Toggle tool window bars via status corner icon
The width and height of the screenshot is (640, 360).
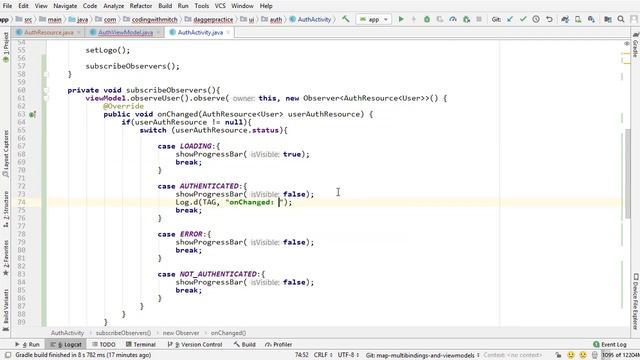[7, 355]
